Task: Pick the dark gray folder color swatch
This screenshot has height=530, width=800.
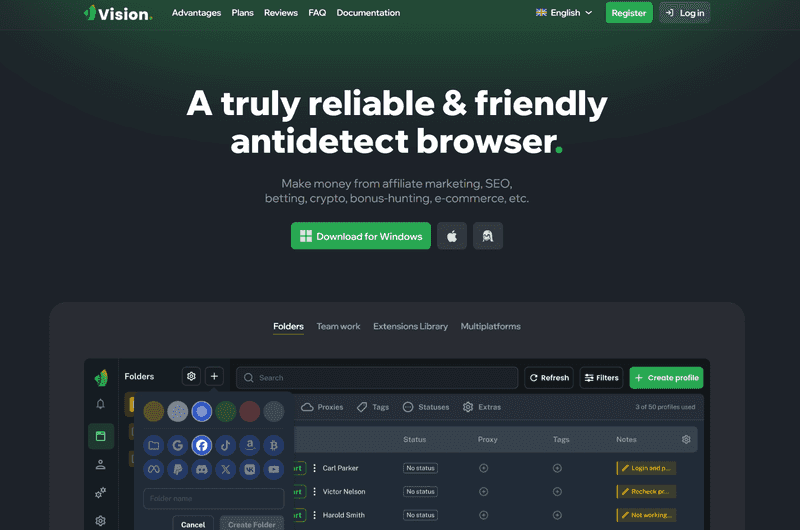Action: tap(273, 411)
